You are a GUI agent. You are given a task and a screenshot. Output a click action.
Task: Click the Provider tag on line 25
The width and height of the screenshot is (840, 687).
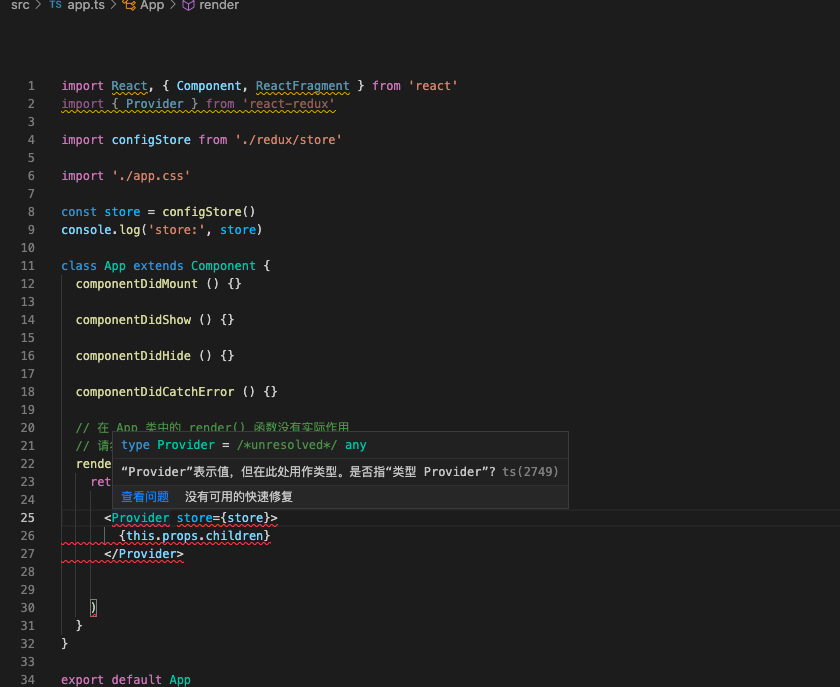pos(141,517)
